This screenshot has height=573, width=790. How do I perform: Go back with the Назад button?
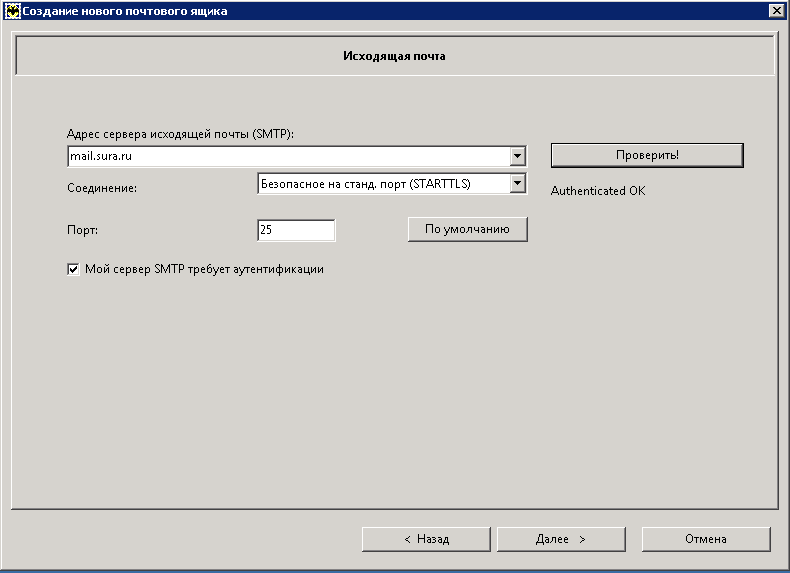tap(426, 539)
